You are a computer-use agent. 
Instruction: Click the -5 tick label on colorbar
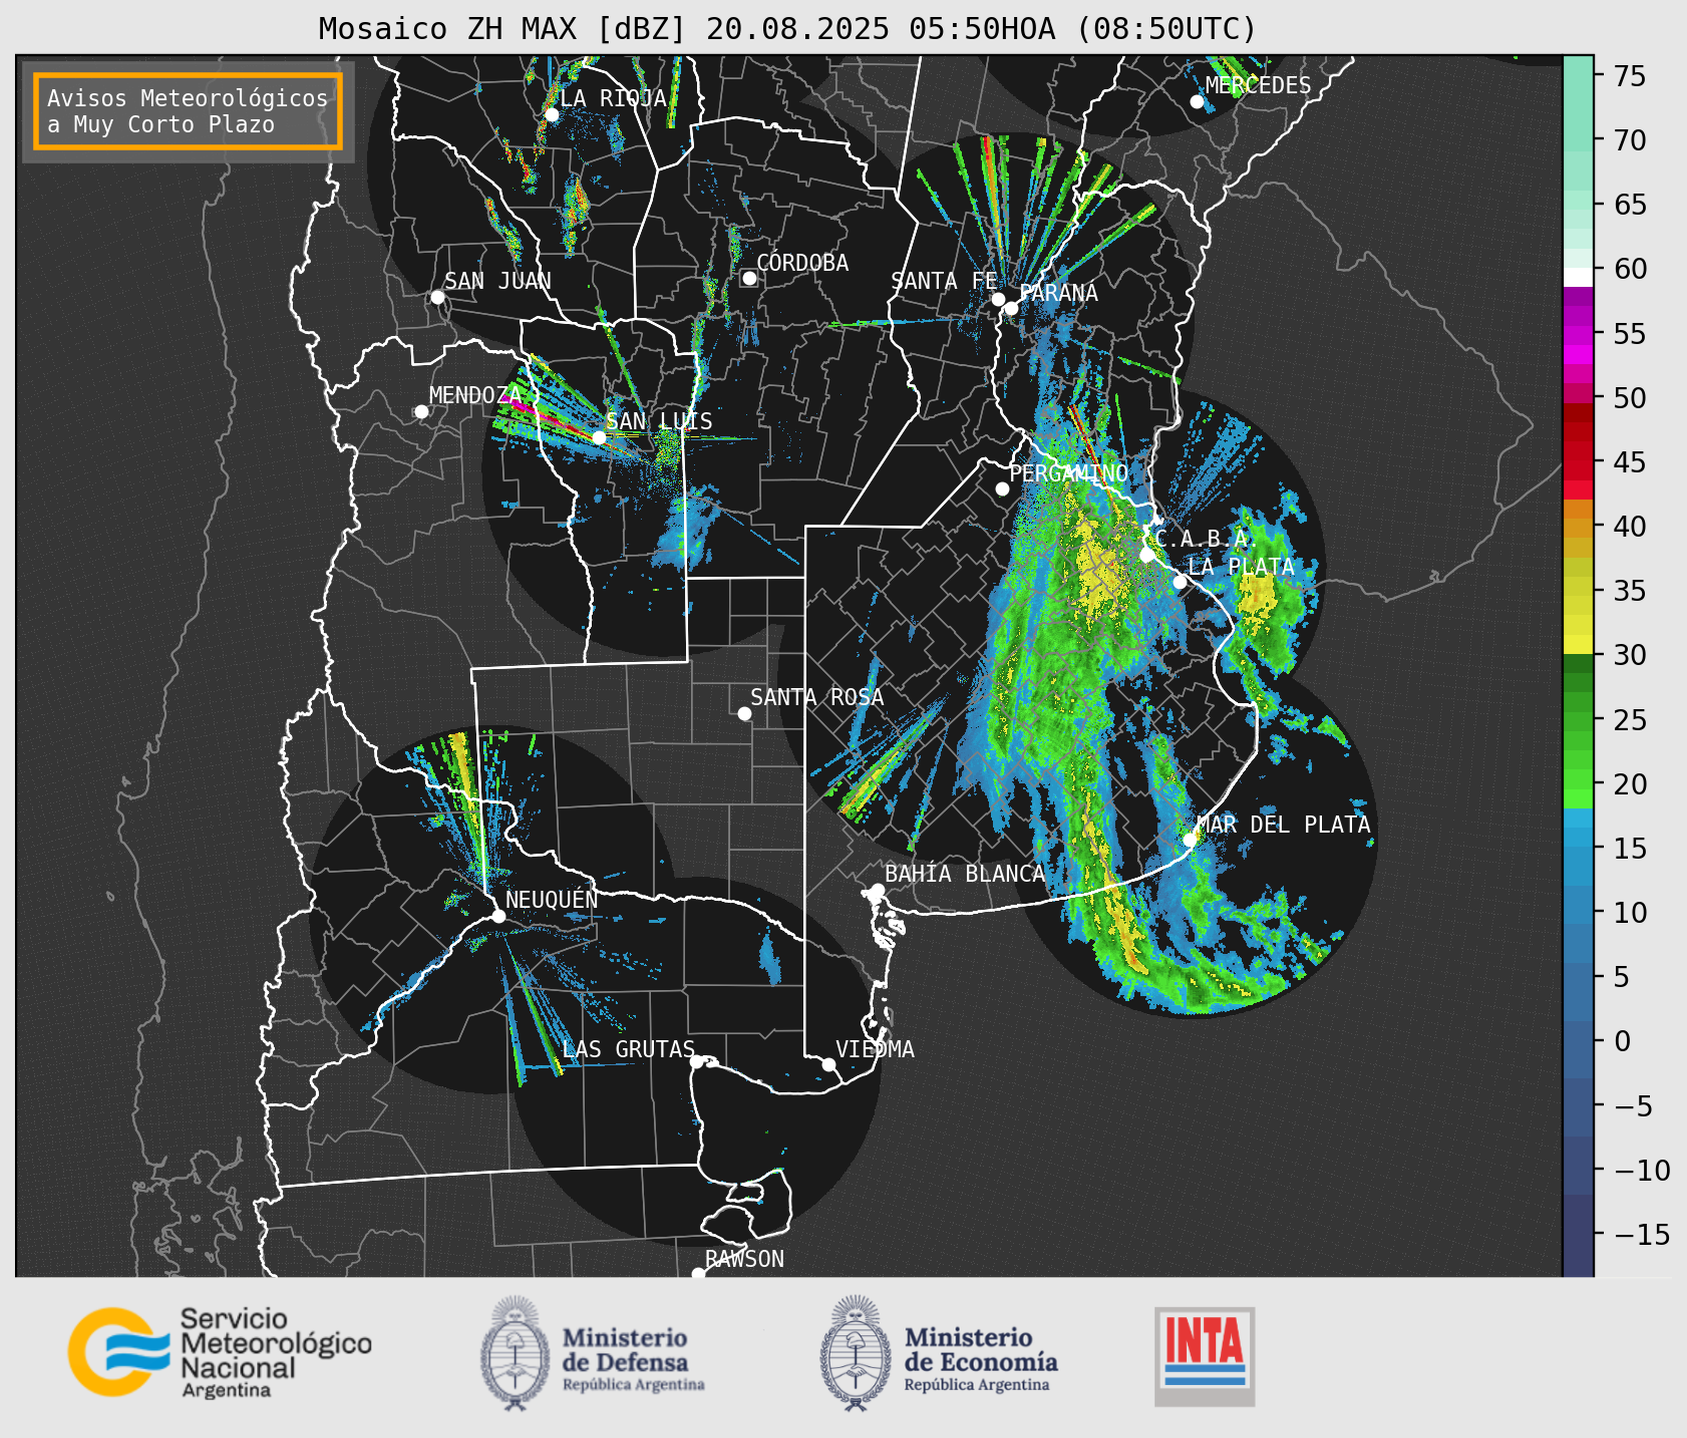[1634, 1105]
